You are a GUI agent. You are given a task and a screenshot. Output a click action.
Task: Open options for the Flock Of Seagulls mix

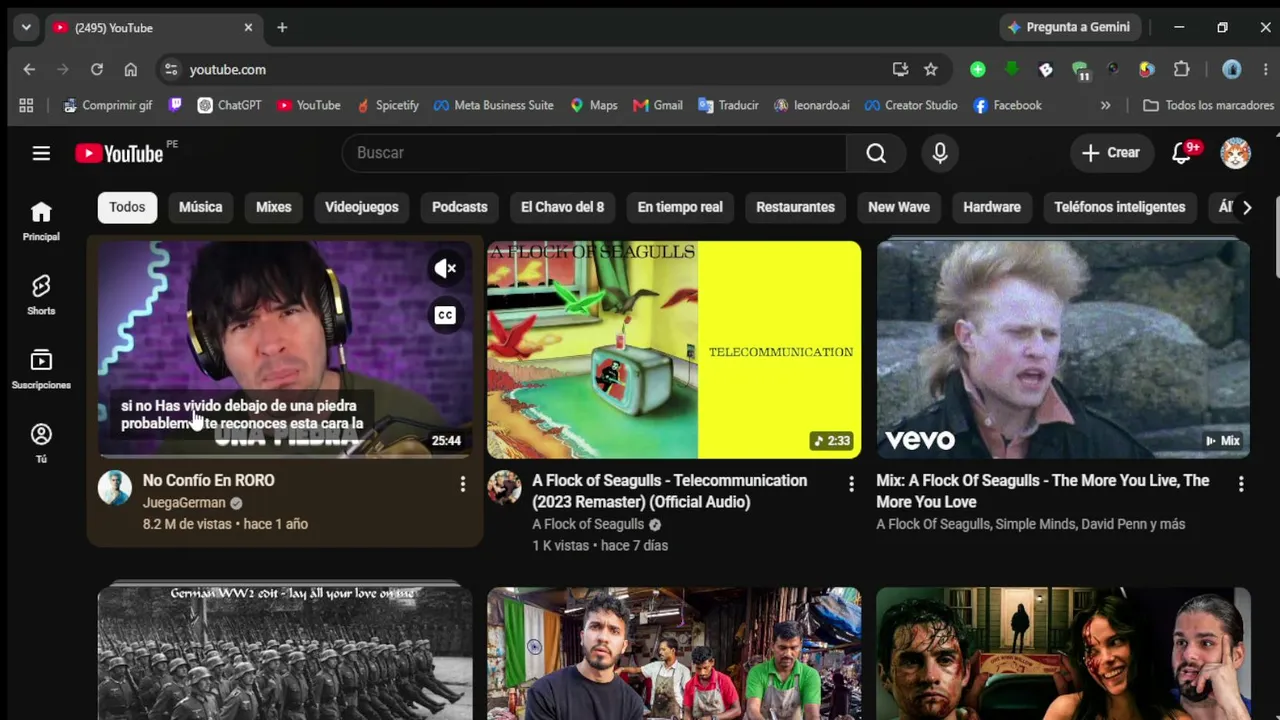tap(1241, 484)
